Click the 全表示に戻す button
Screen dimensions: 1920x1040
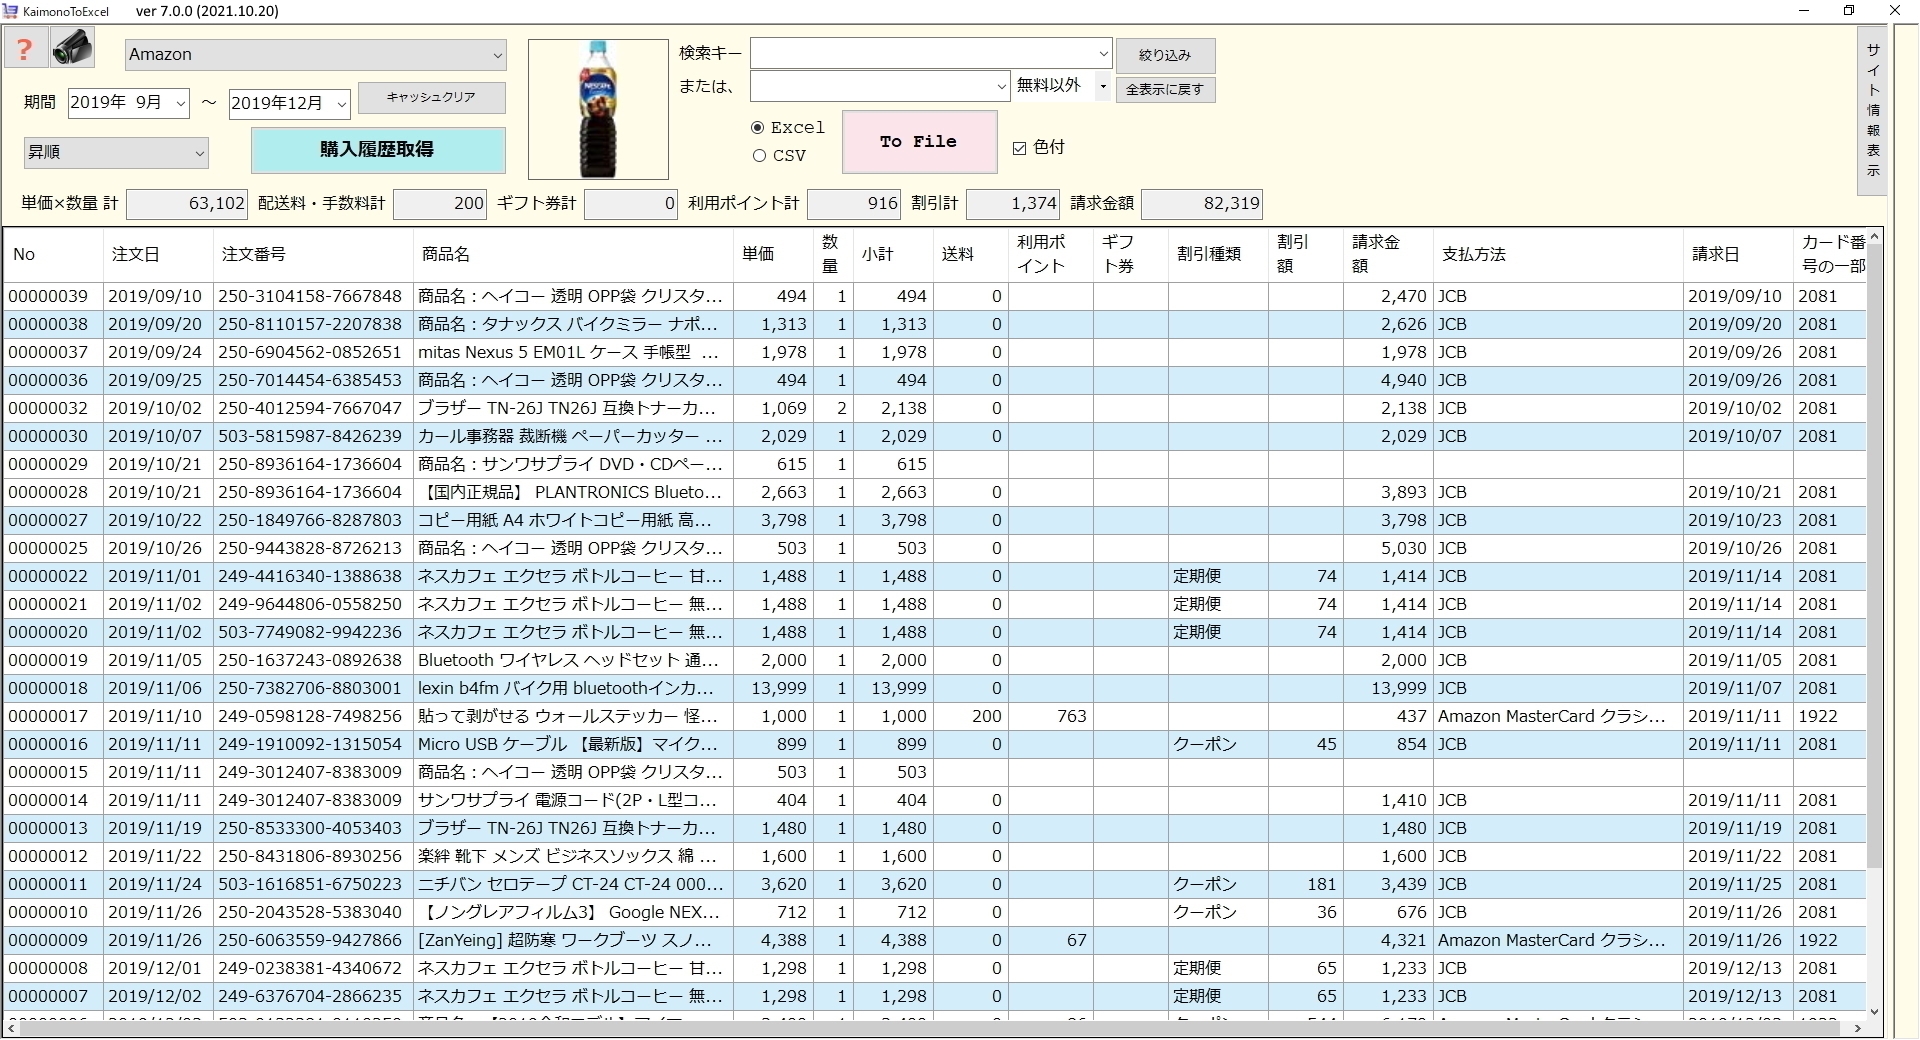[1164, 89]
